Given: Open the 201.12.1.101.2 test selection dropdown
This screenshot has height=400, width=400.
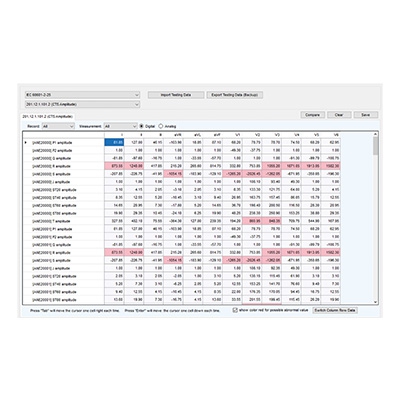Looking at the screenshot, I should pyautogui.click(x=82, y=104).
